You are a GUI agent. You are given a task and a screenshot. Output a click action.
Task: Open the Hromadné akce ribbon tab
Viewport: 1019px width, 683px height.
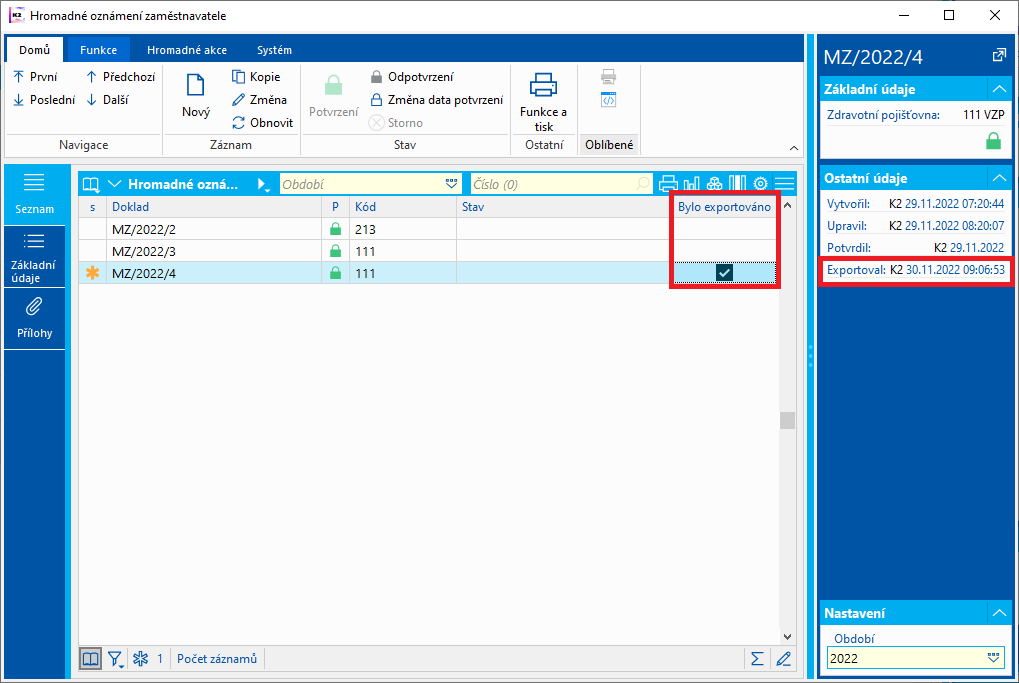click(x=187, y=50)
